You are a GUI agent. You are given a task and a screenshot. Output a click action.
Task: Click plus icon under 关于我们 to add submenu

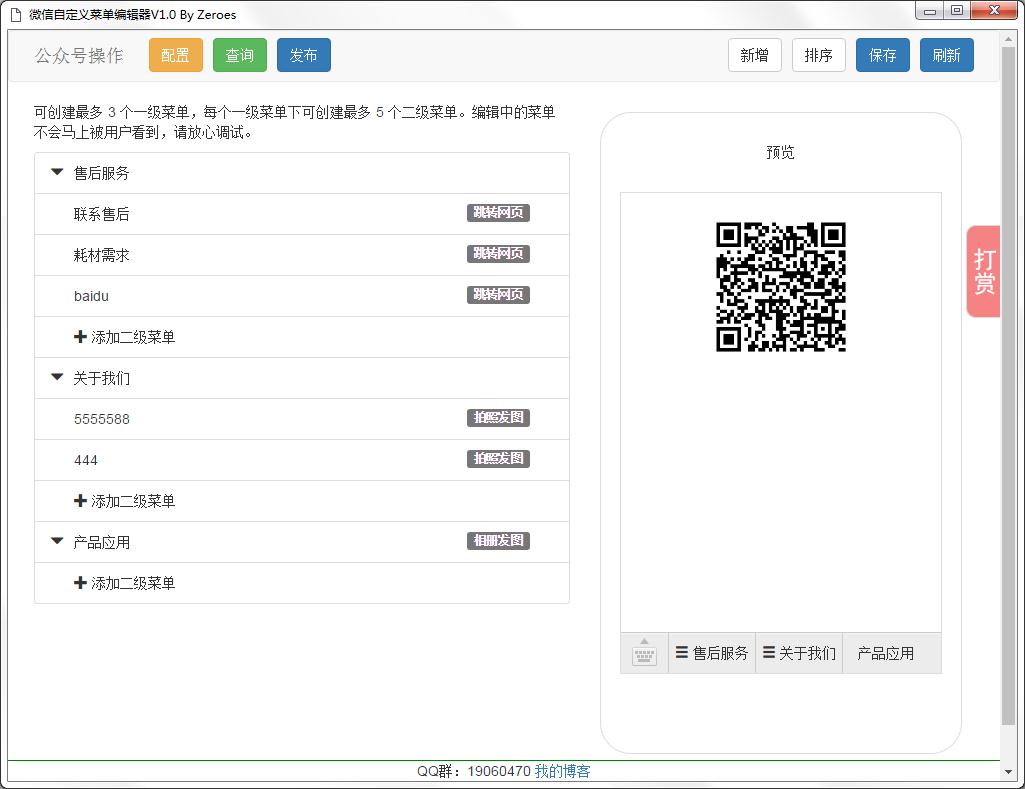80,501
